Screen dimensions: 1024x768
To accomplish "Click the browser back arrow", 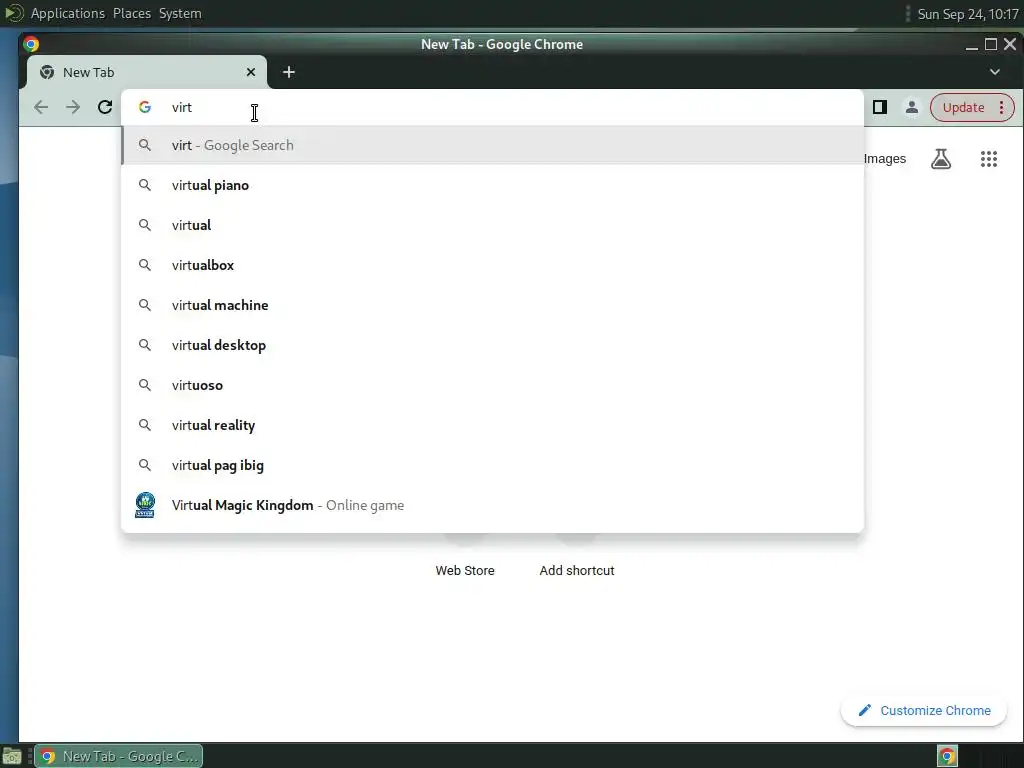I will coord(40,107).
